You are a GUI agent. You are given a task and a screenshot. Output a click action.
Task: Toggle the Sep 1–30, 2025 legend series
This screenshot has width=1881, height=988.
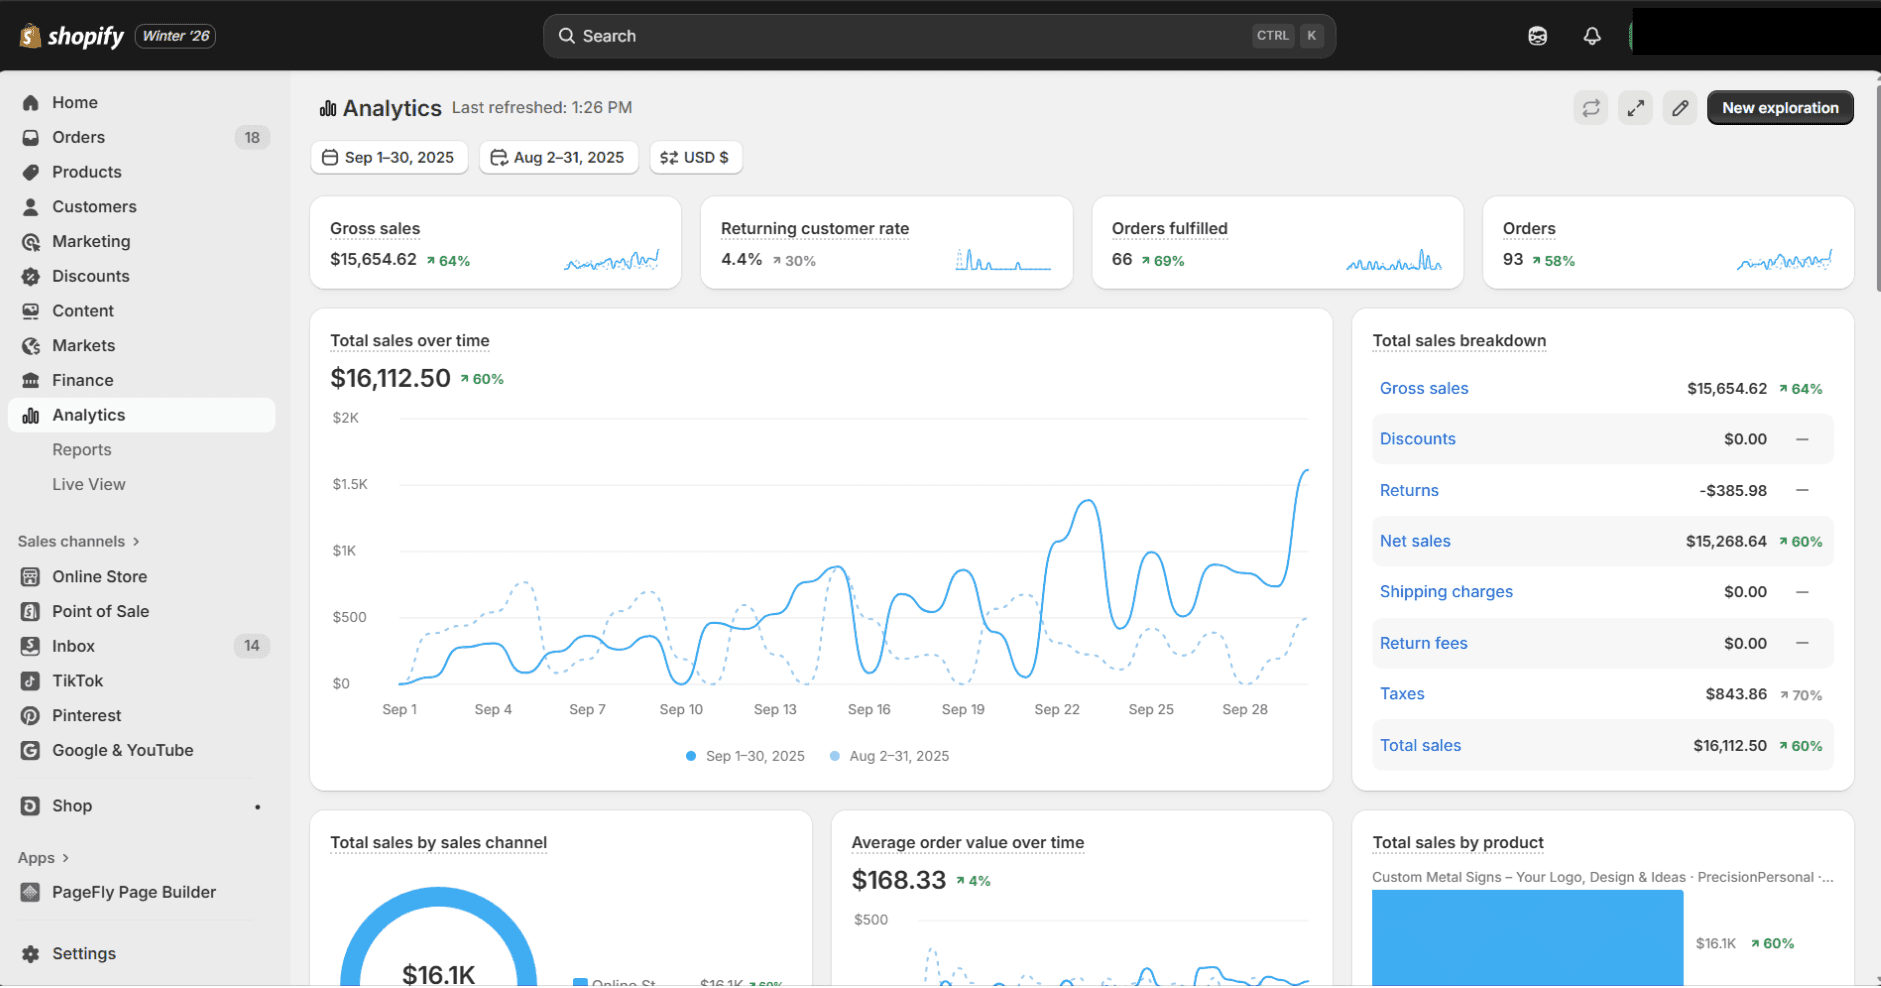[745, 756]
